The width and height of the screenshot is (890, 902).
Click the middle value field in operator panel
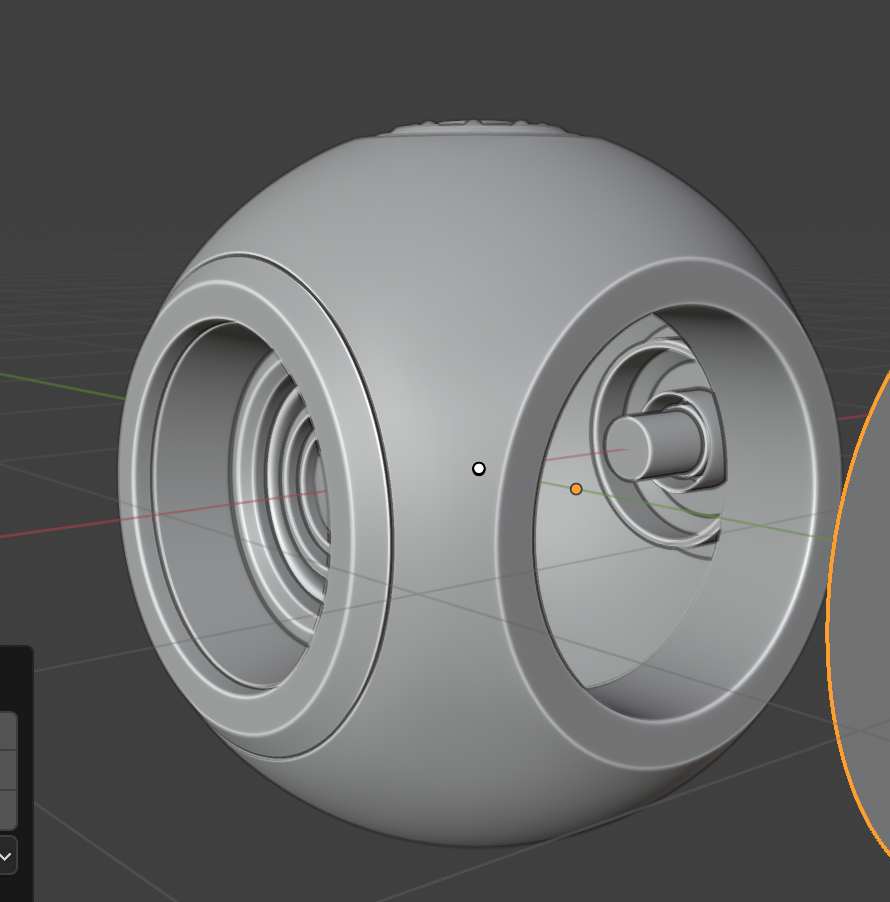click(7, 770)
